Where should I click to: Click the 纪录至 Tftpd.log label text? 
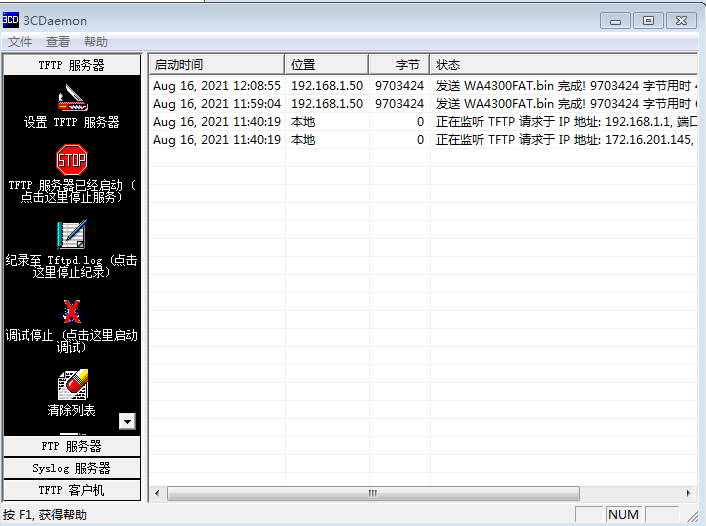pyautogui.click(x=72, y=266)
